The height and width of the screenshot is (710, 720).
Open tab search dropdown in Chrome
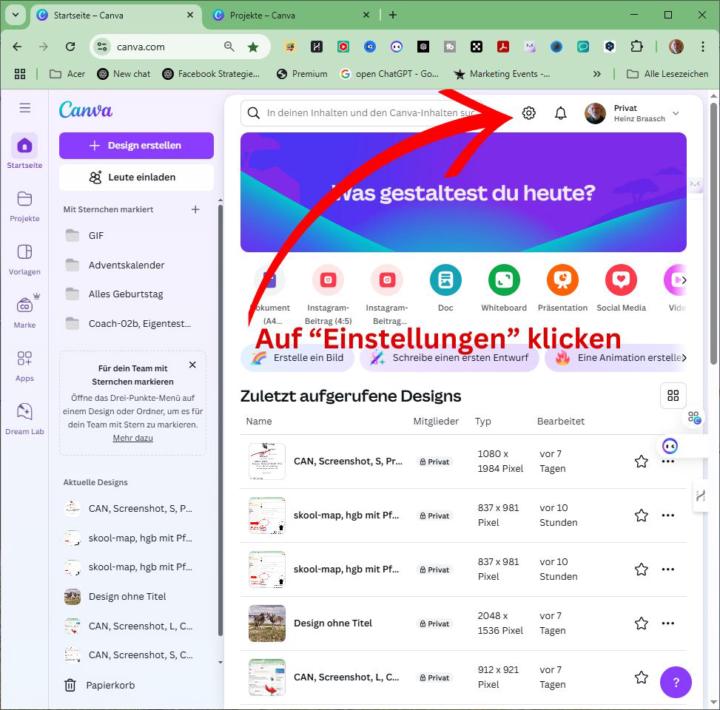[x=15, y=15]
